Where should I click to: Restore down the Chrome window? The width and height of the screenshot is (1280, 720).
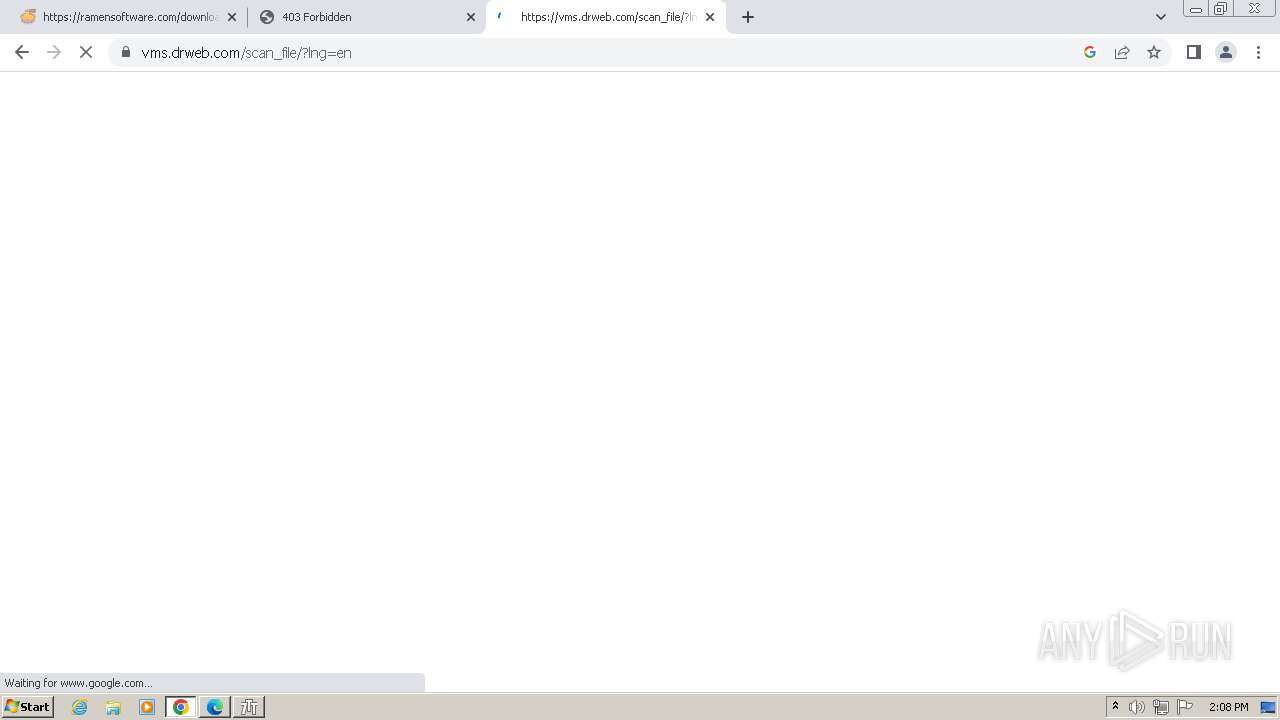click(x=1220, y=9)
